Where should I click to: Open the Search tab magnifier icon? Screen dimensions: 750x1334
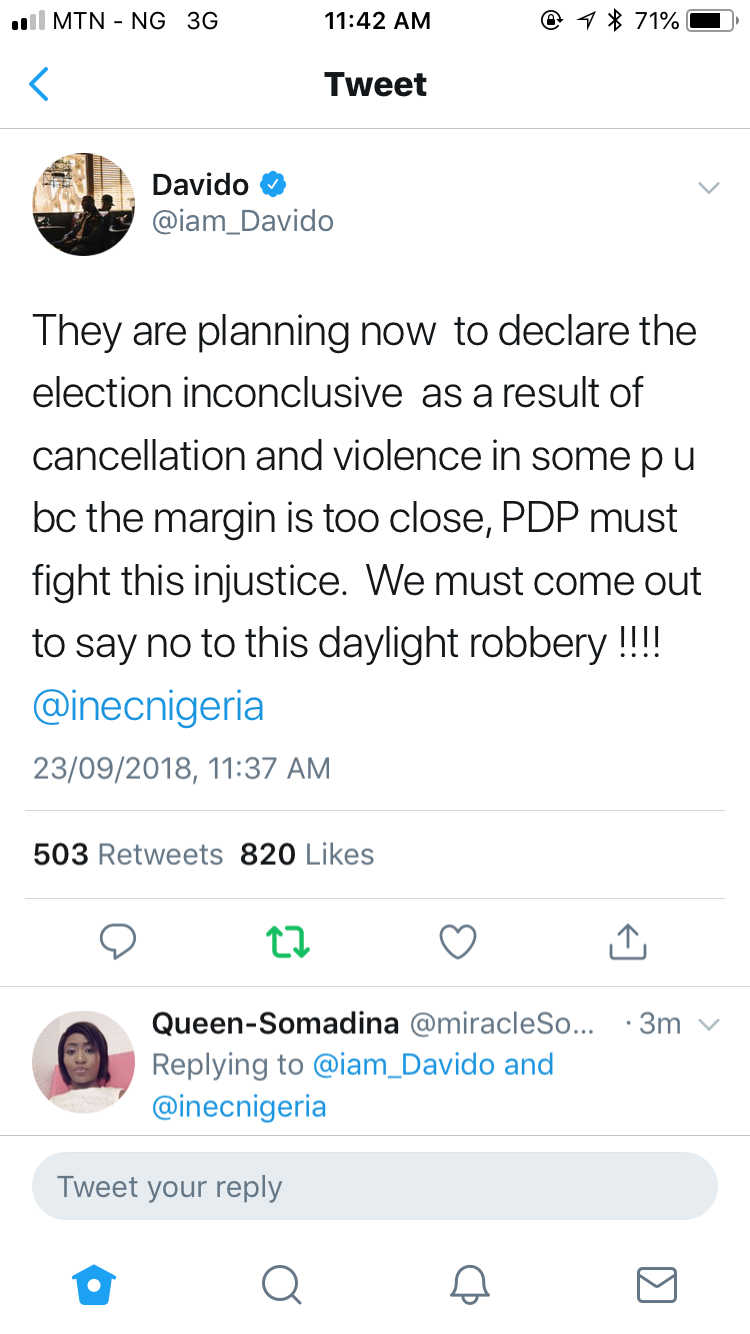(281, 1284)
